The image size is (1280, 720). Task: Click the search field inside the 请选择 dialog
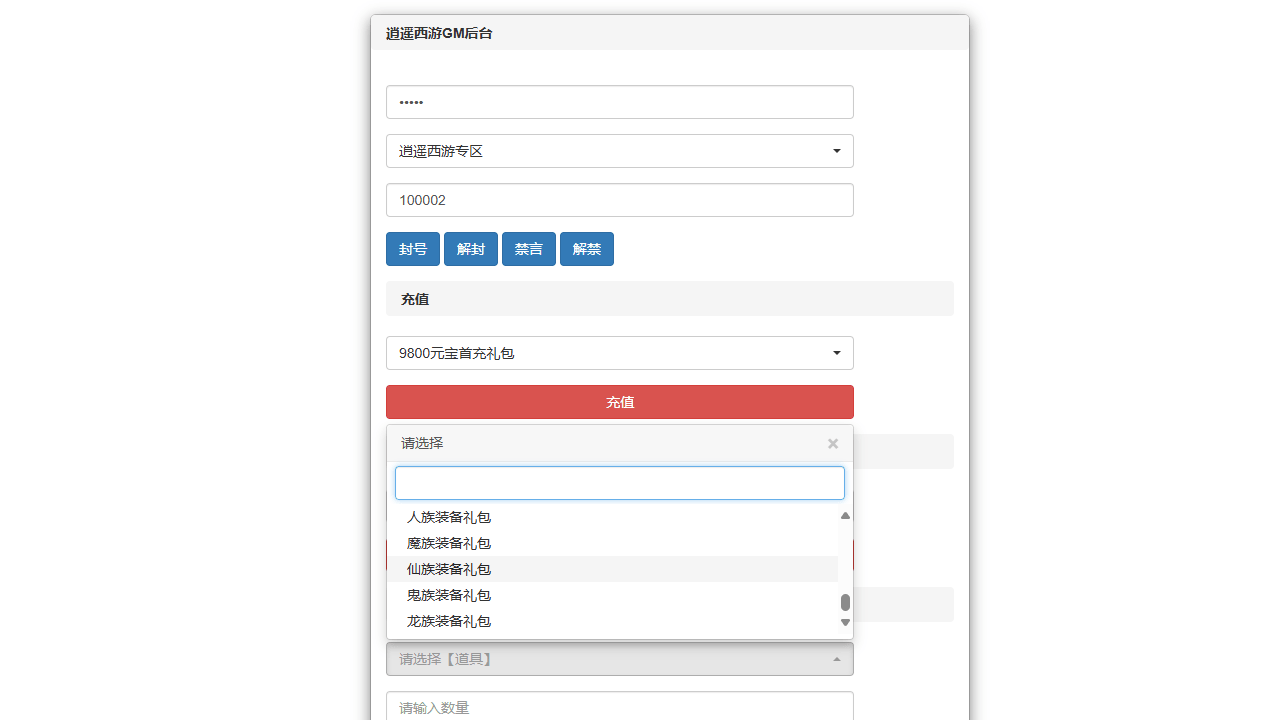(620, 483)
